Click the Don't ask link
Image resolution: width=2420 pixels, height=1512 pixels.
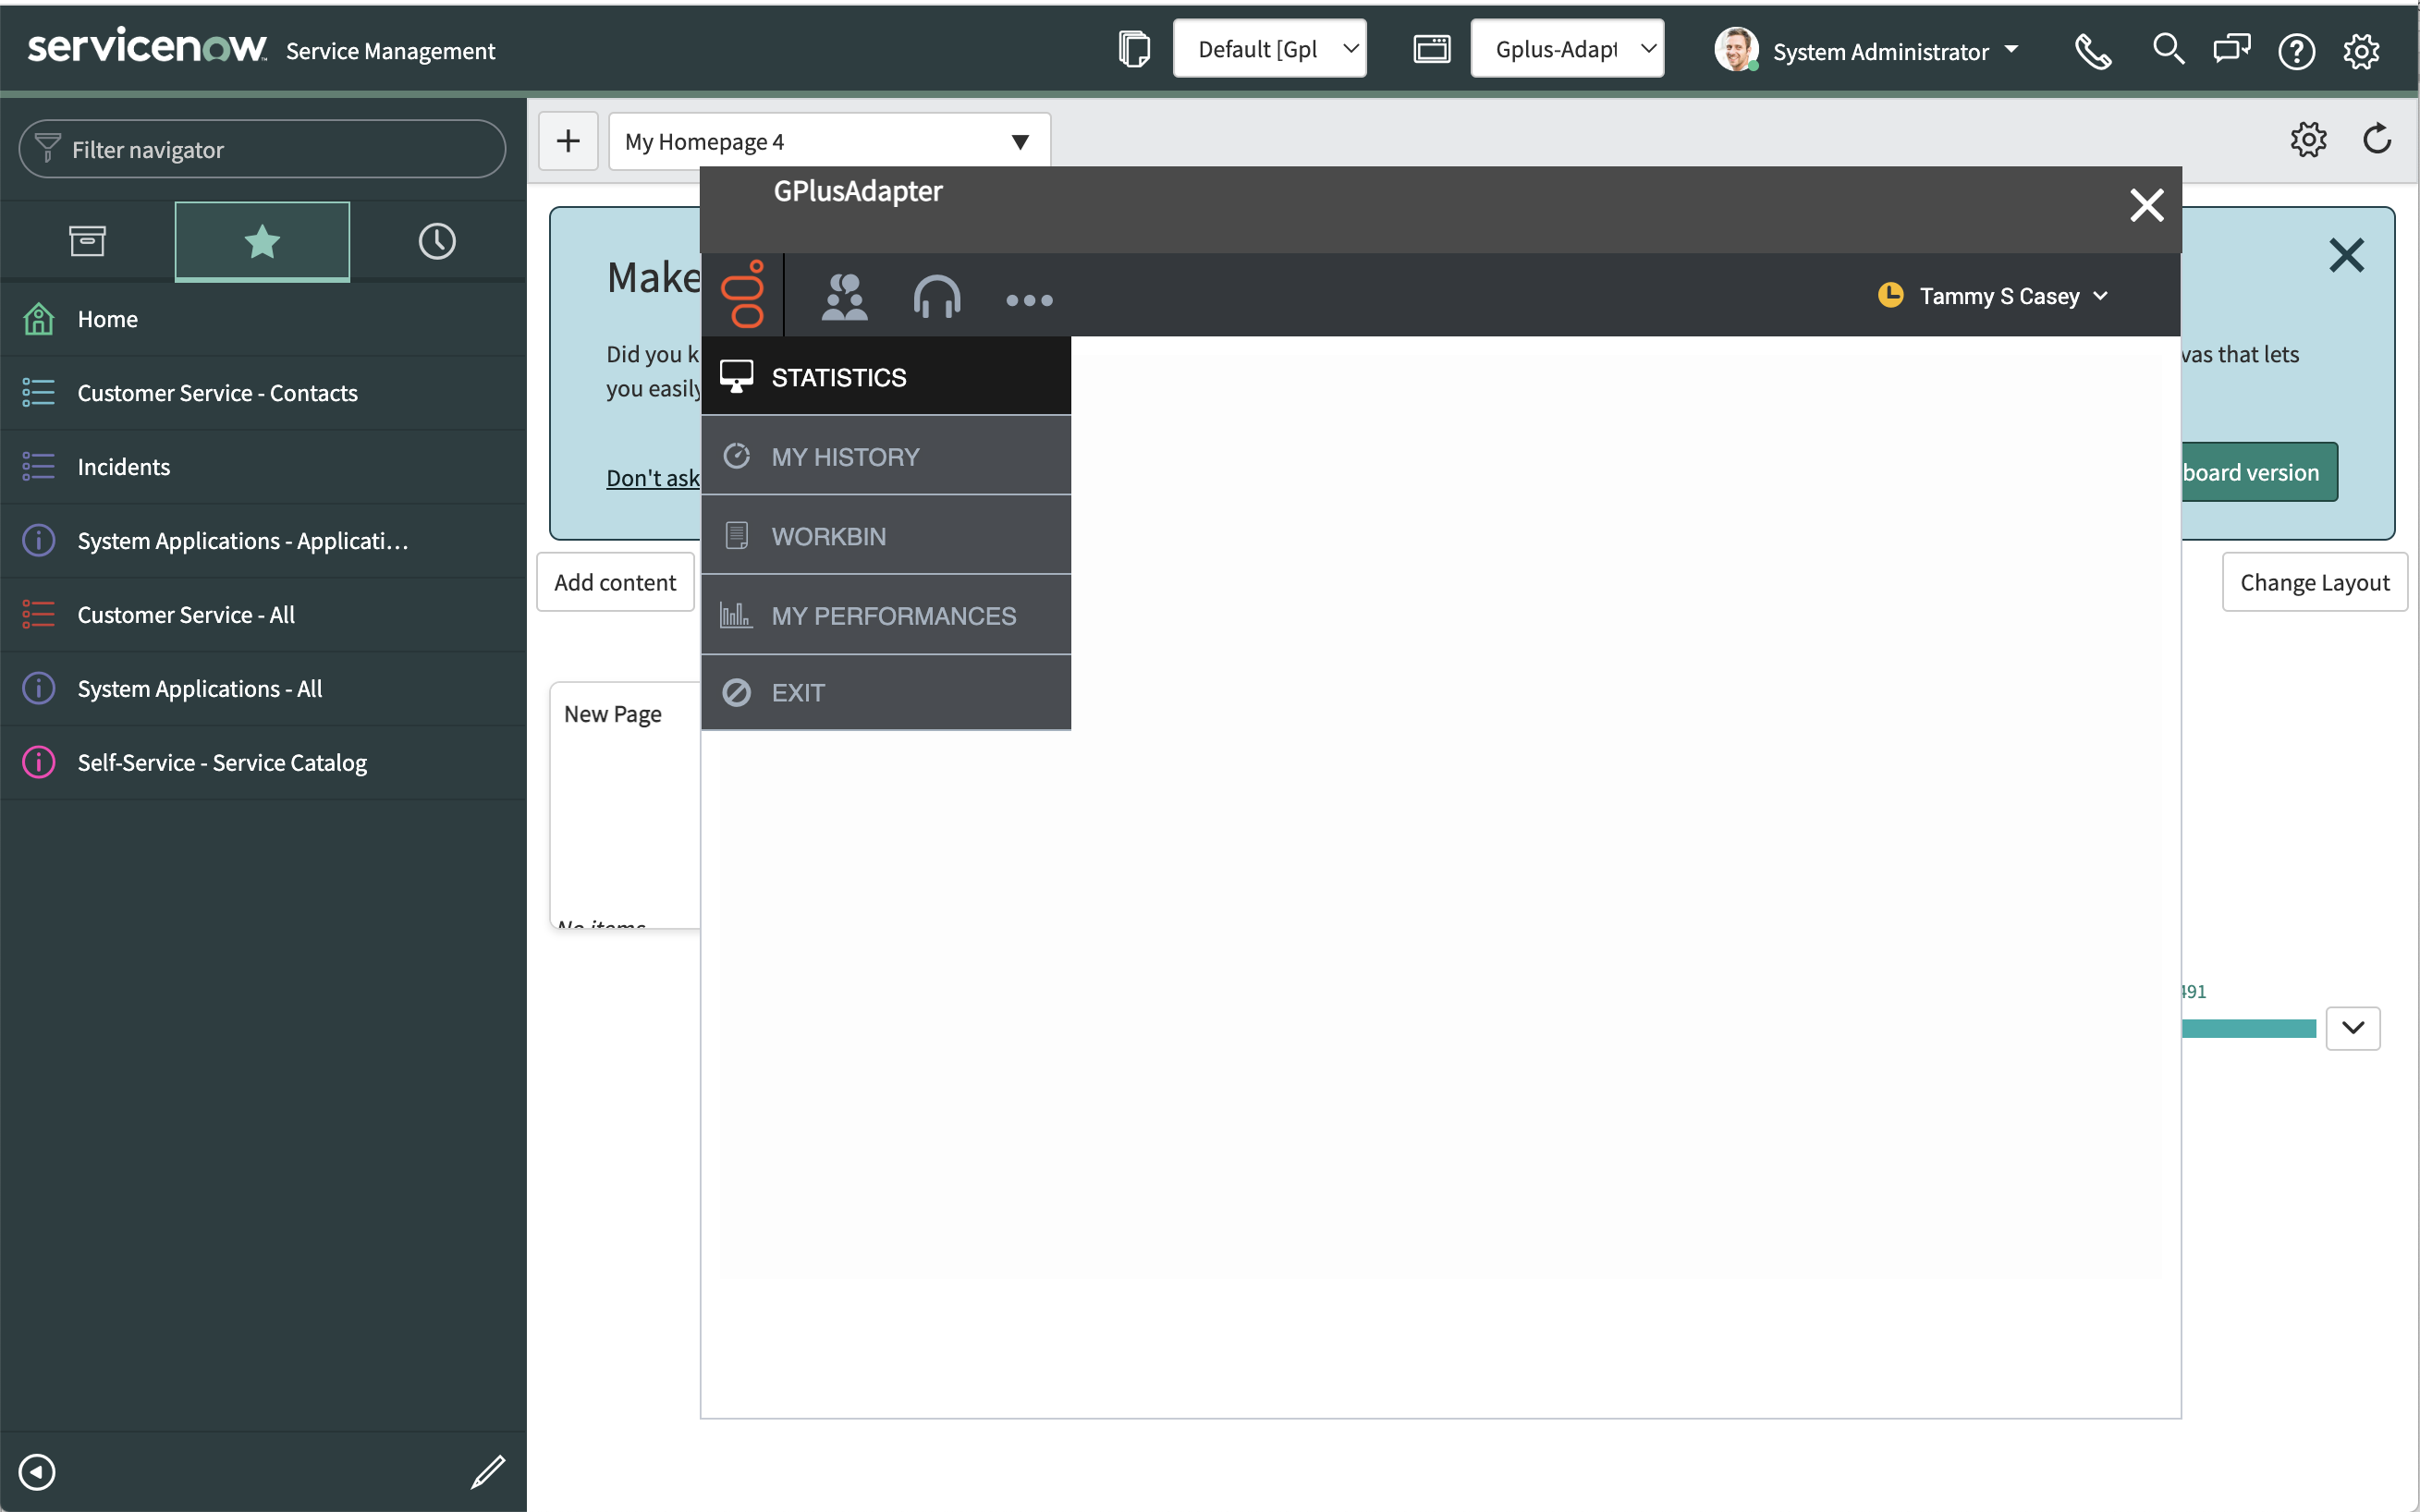click(653, 478)
